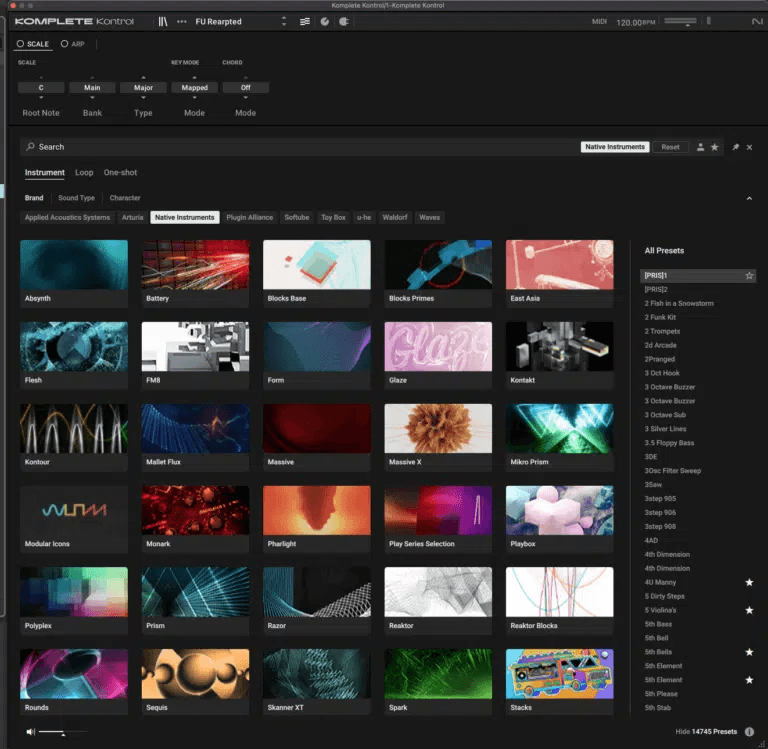Select the Arturia brand filter

tap(132, 217)
